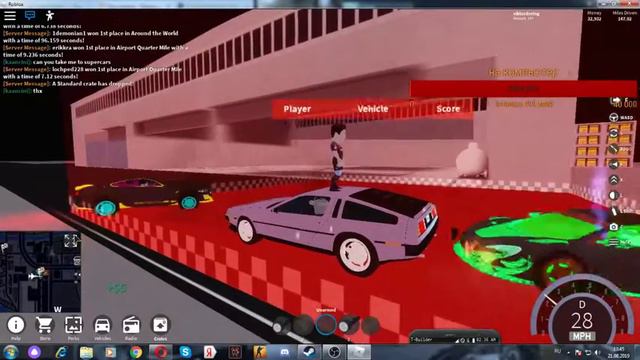Open Counter-Strike from the taskbar
The width and height of the screenshot is (640, 360).
pos(260,352)
